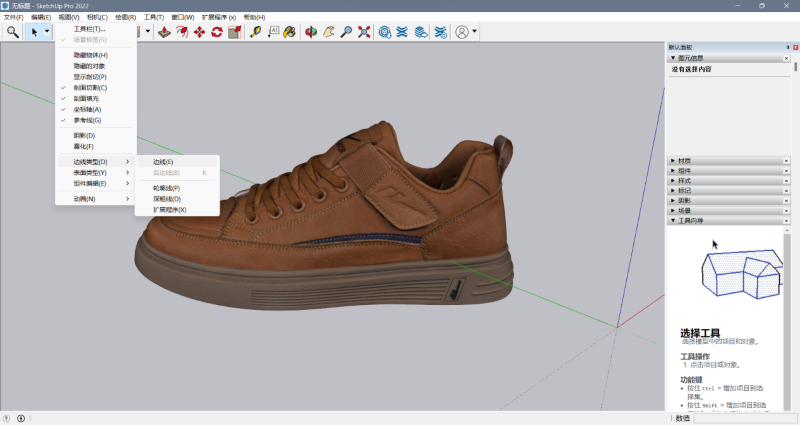Expand the 场景 panel
Viewport: 800px width, 425px height.
(673, 210)
